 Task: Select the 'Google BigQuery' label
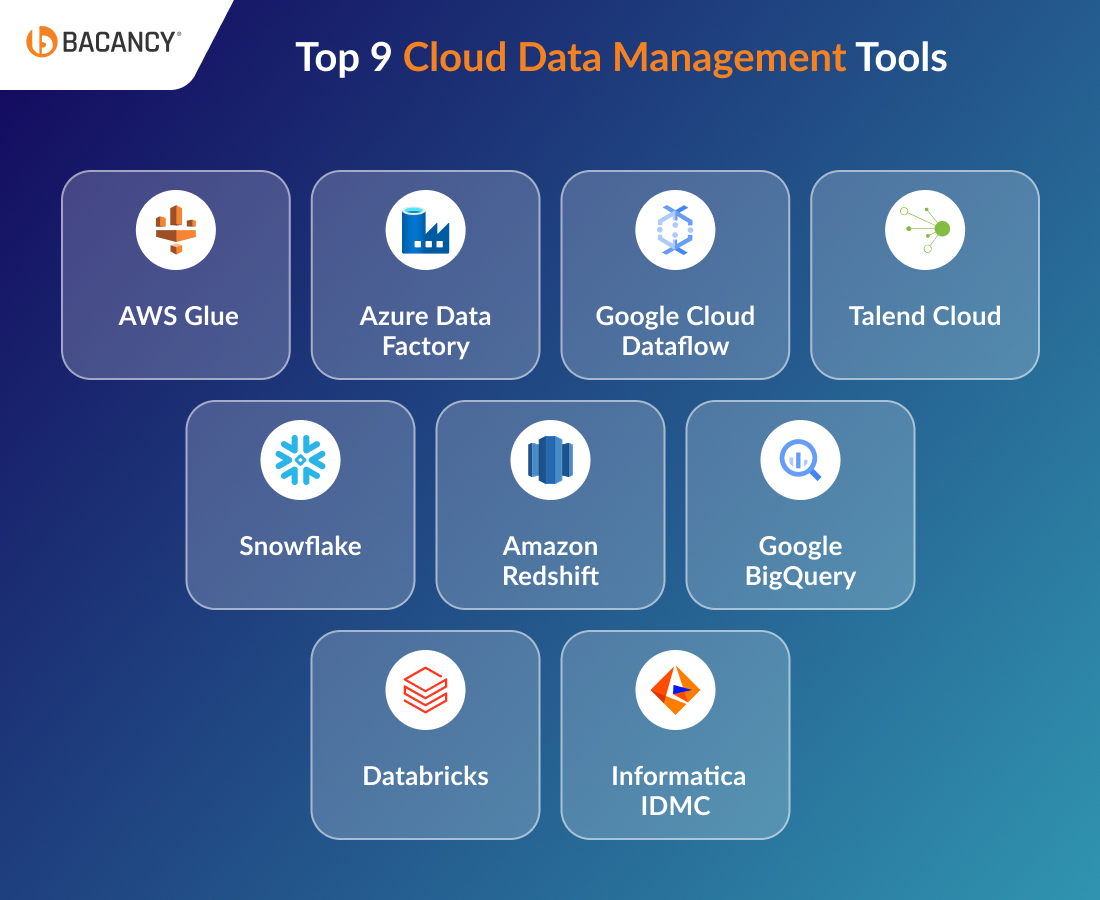800,561
